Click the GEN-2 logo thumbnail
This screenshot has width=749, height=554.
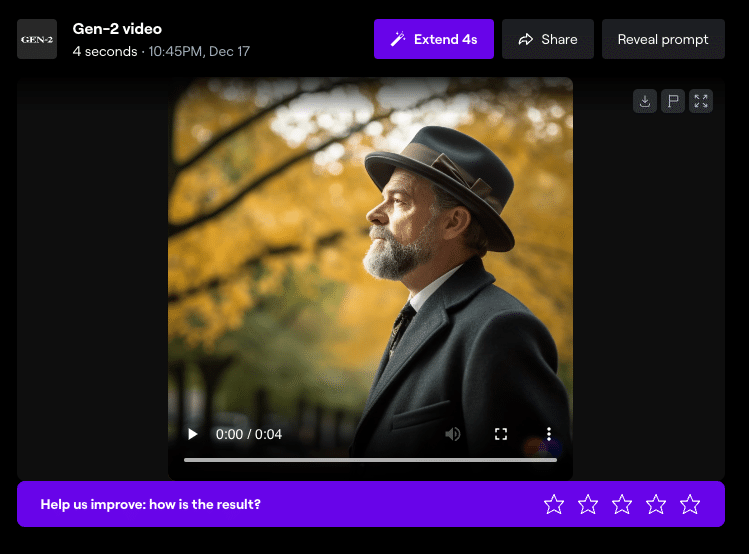click(x=37, y=39)
